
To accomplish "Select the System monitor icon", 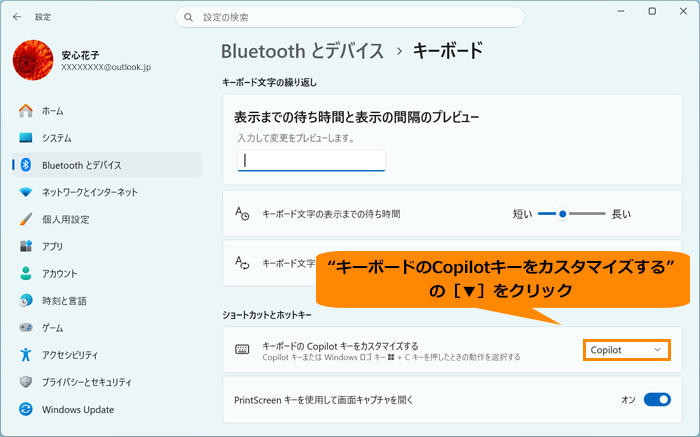I will [x=25, y=138].
